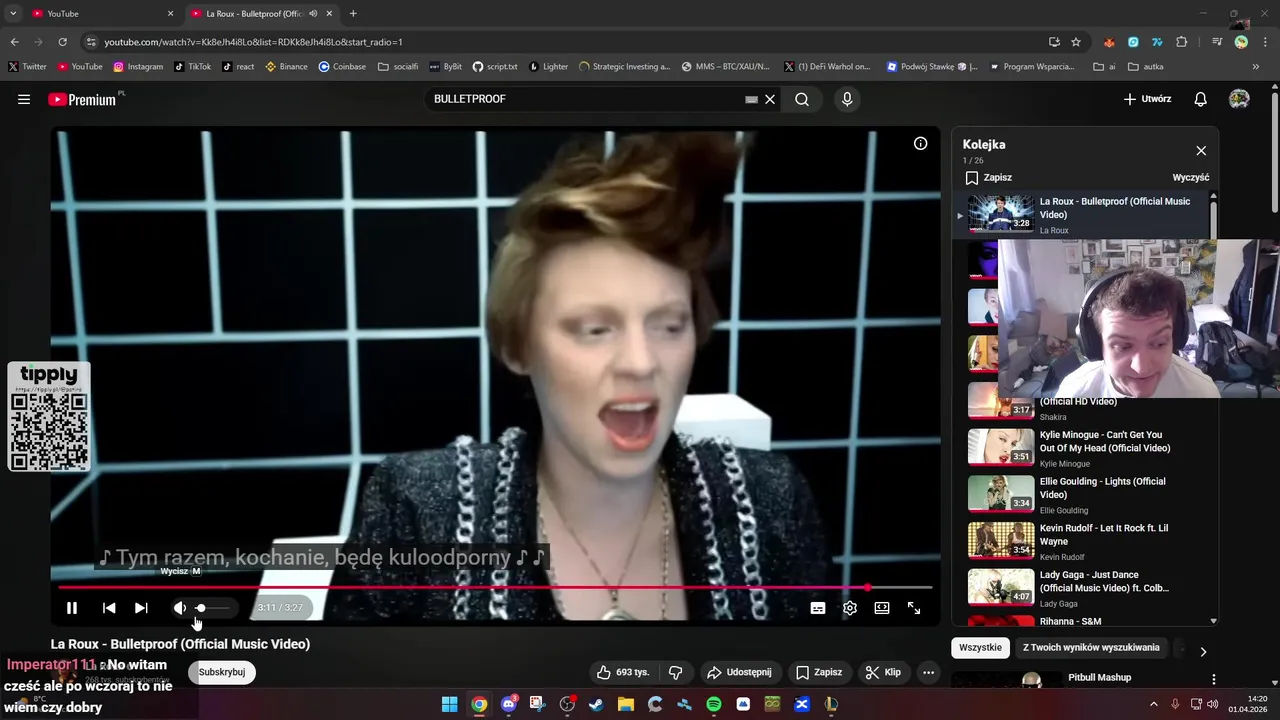This screenshot has width=1280, height=720.
Task: Toggle subtitles with the captions icon
Action: click(x=818, y=608)
